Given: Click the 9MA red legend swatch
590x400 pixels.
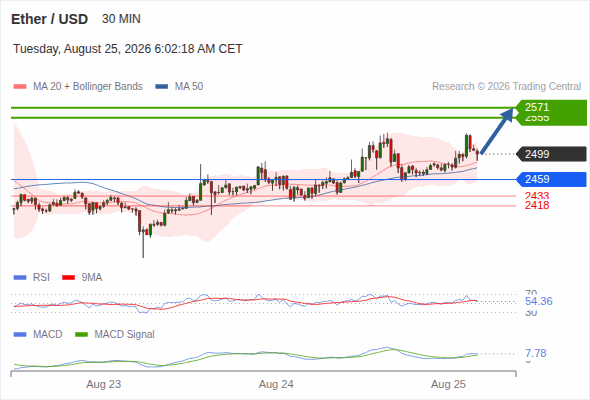Looking at the screenshot, I should 68,278.
